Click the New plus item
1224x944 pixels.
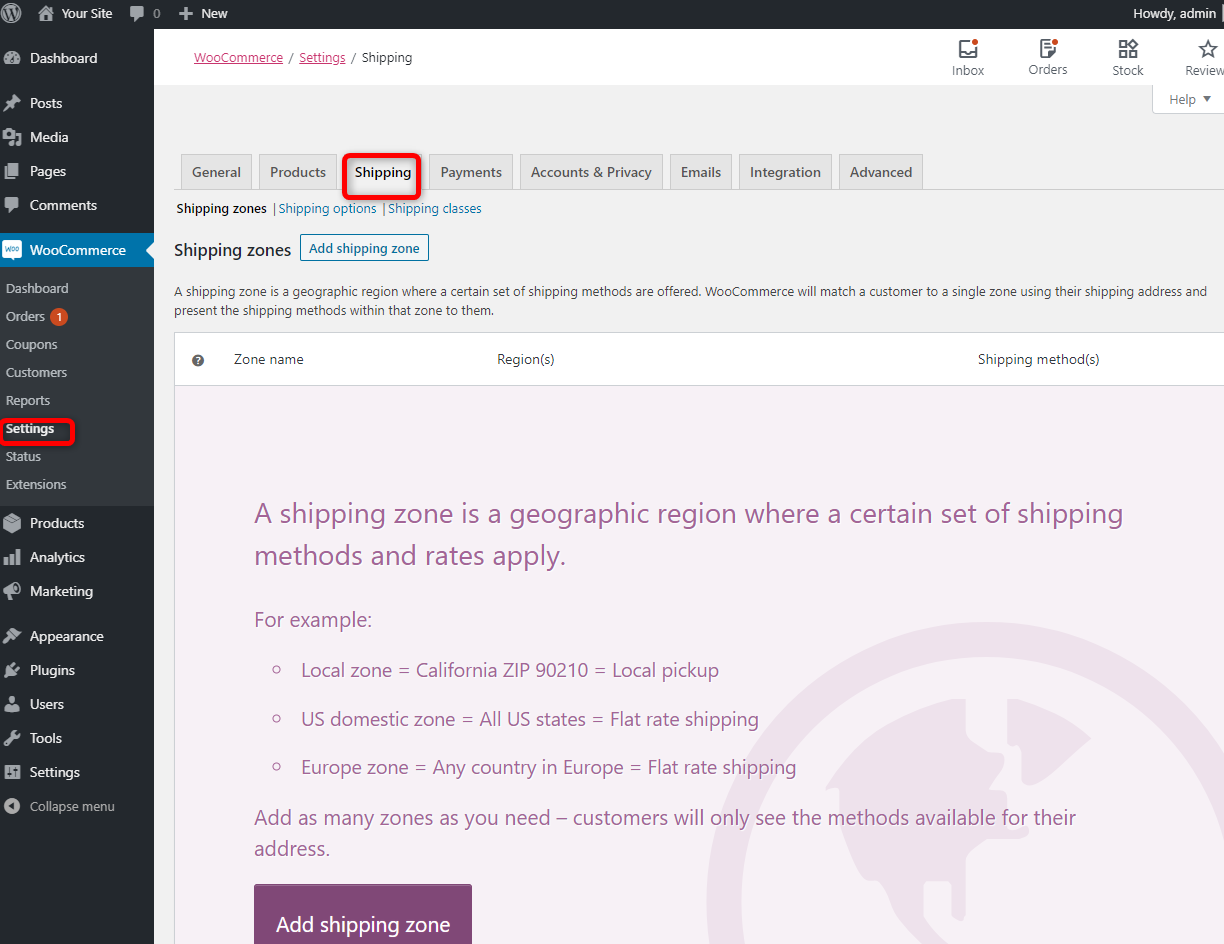pyautogui.click(x=203, y=13)
